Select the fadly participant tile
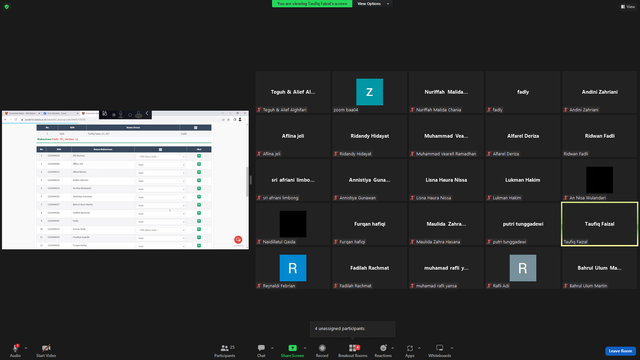Image resolution: width=640 pixels, height=360 pixels. pyautogui.click(x=523, y=92)
